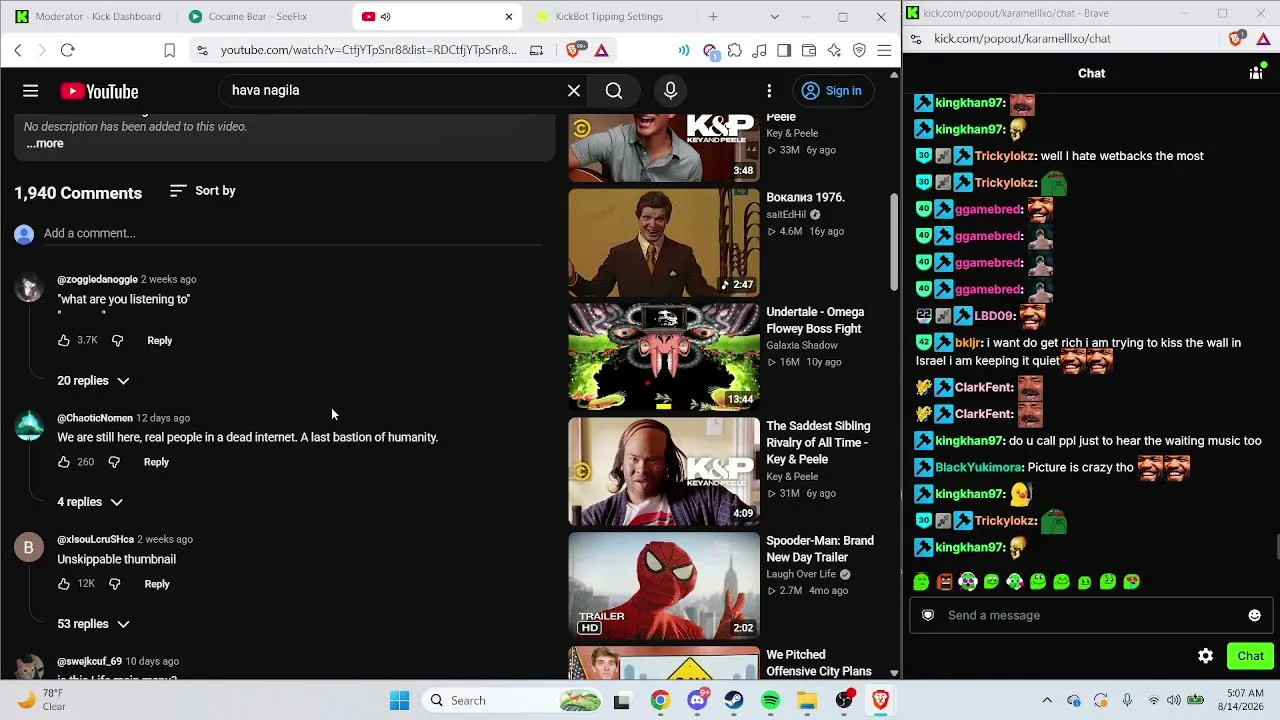Open the Undertale Omega Flowey Boss Fight thumbnail
This screenshot has width=1280, height=720.
pyautogui.click(x=664, y=357)
